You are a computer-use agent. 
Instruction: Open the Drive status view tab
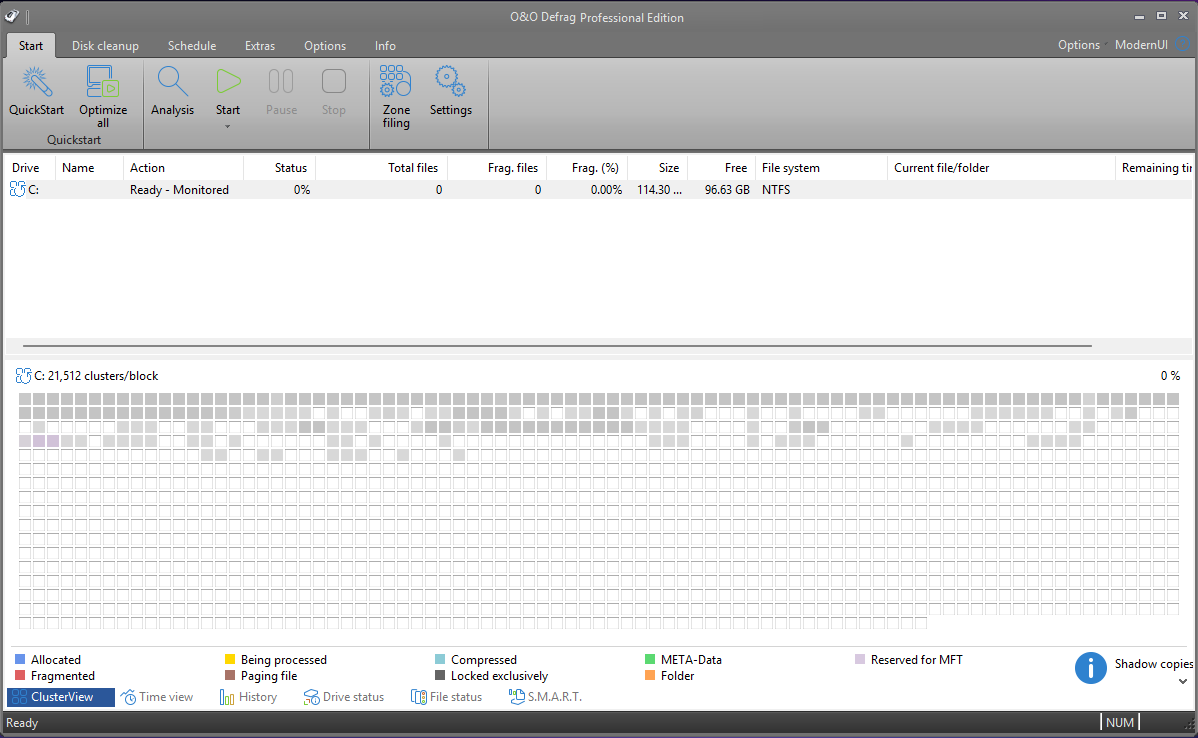[344, 697]
